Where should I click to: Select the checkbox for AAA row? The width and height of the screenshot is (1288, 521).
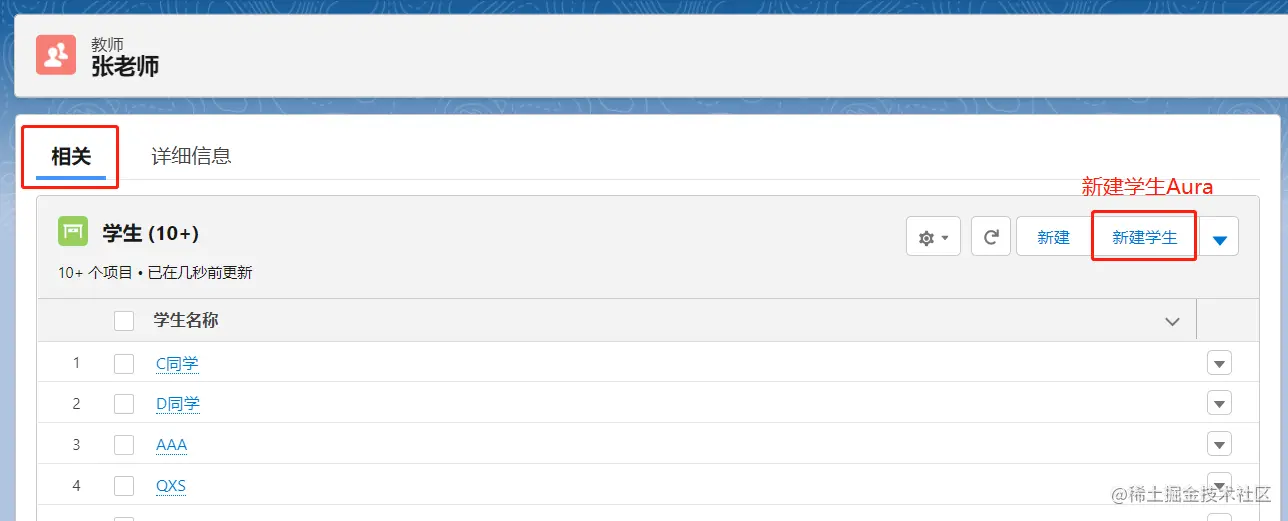[124, 445]
